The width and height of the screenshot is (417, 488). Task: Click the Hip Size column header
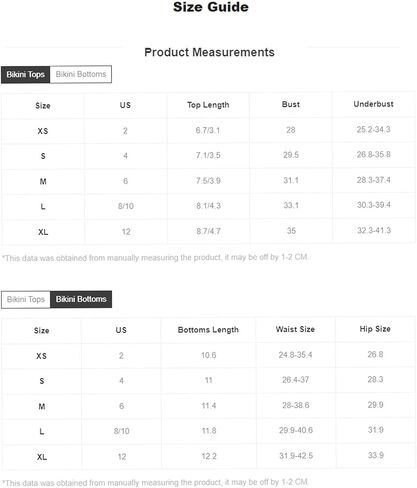pos(375,329)
